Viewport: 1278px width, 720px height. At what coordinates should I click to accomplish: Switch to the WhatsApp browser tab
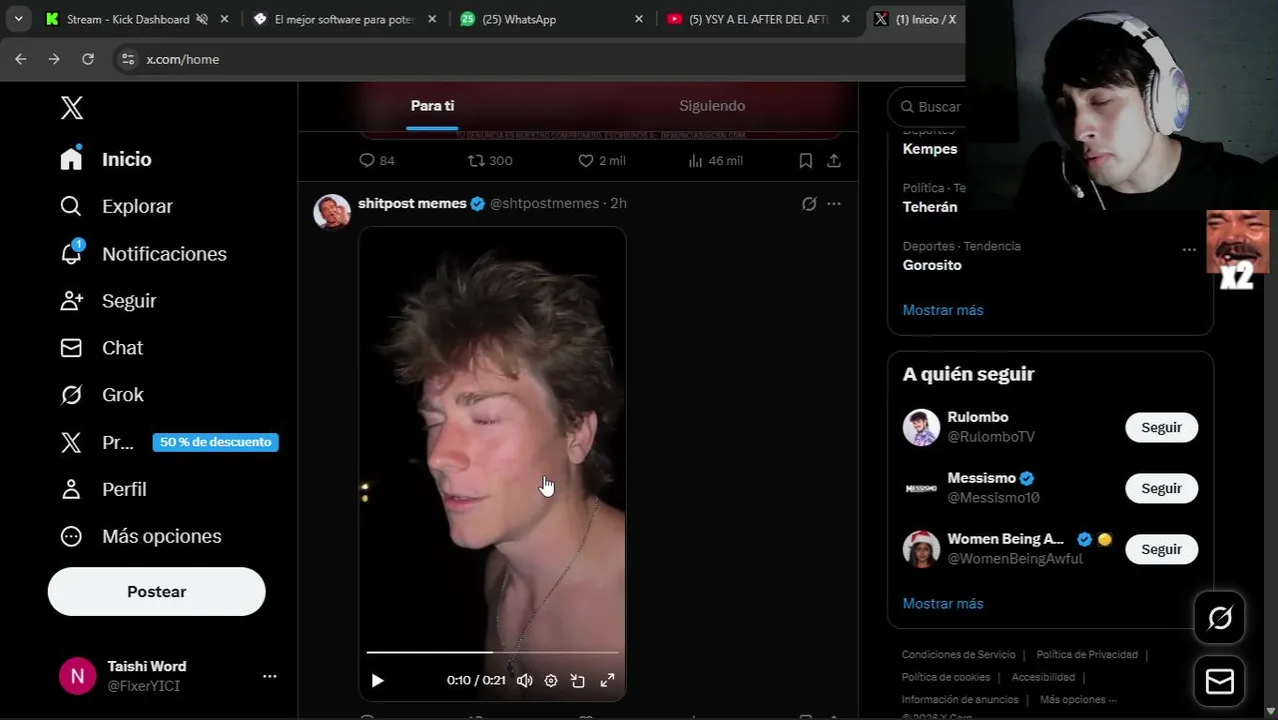pyautogui.click(x=552, y=19)
